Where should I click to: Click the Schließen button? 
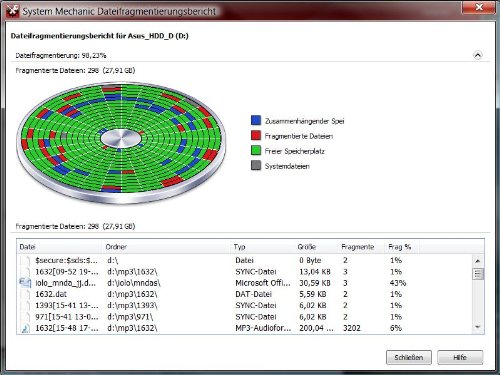coord(409,357)
